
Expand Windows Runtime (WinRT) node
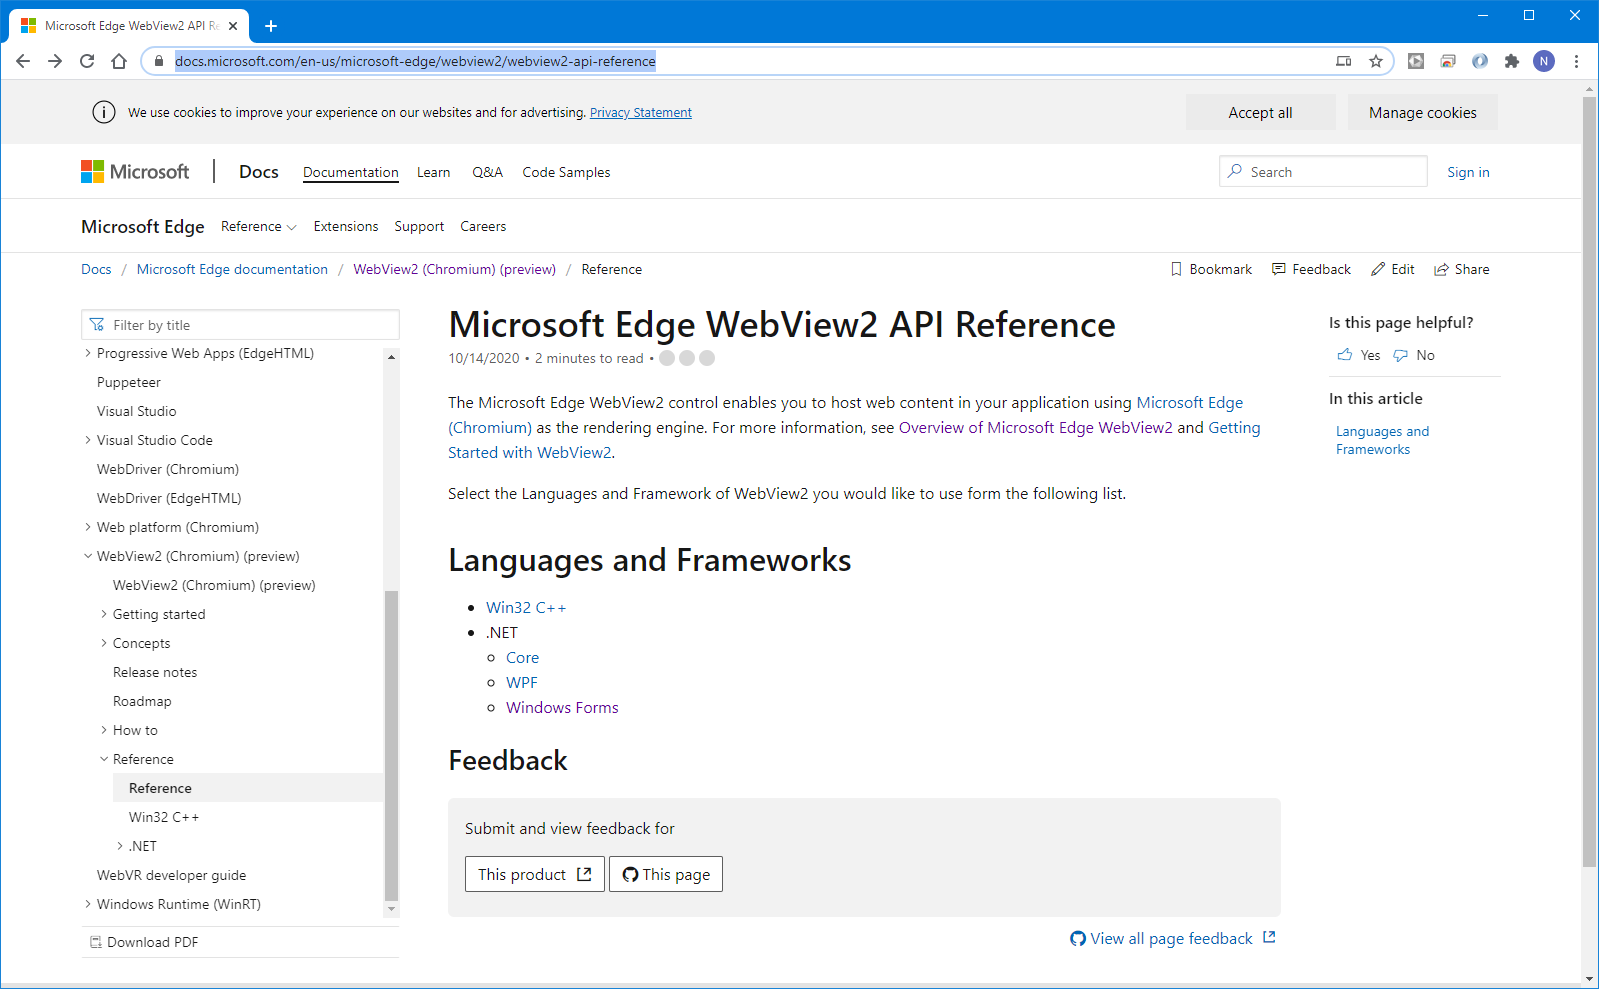click(88, 904)
